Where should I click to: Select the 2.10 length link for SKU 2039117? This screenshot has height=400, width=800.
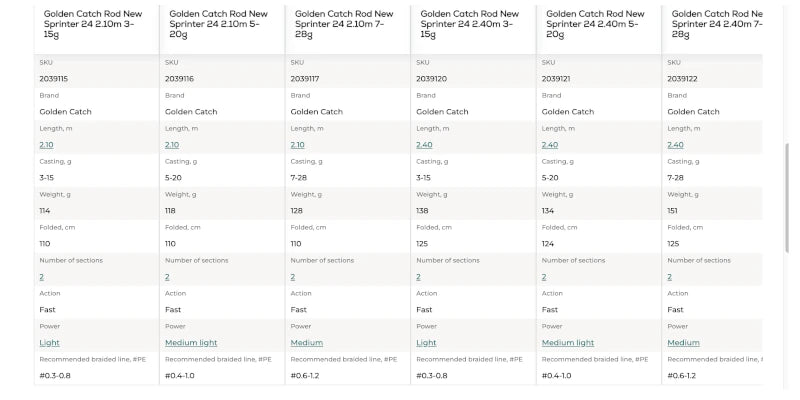click(x=297, y=145)
